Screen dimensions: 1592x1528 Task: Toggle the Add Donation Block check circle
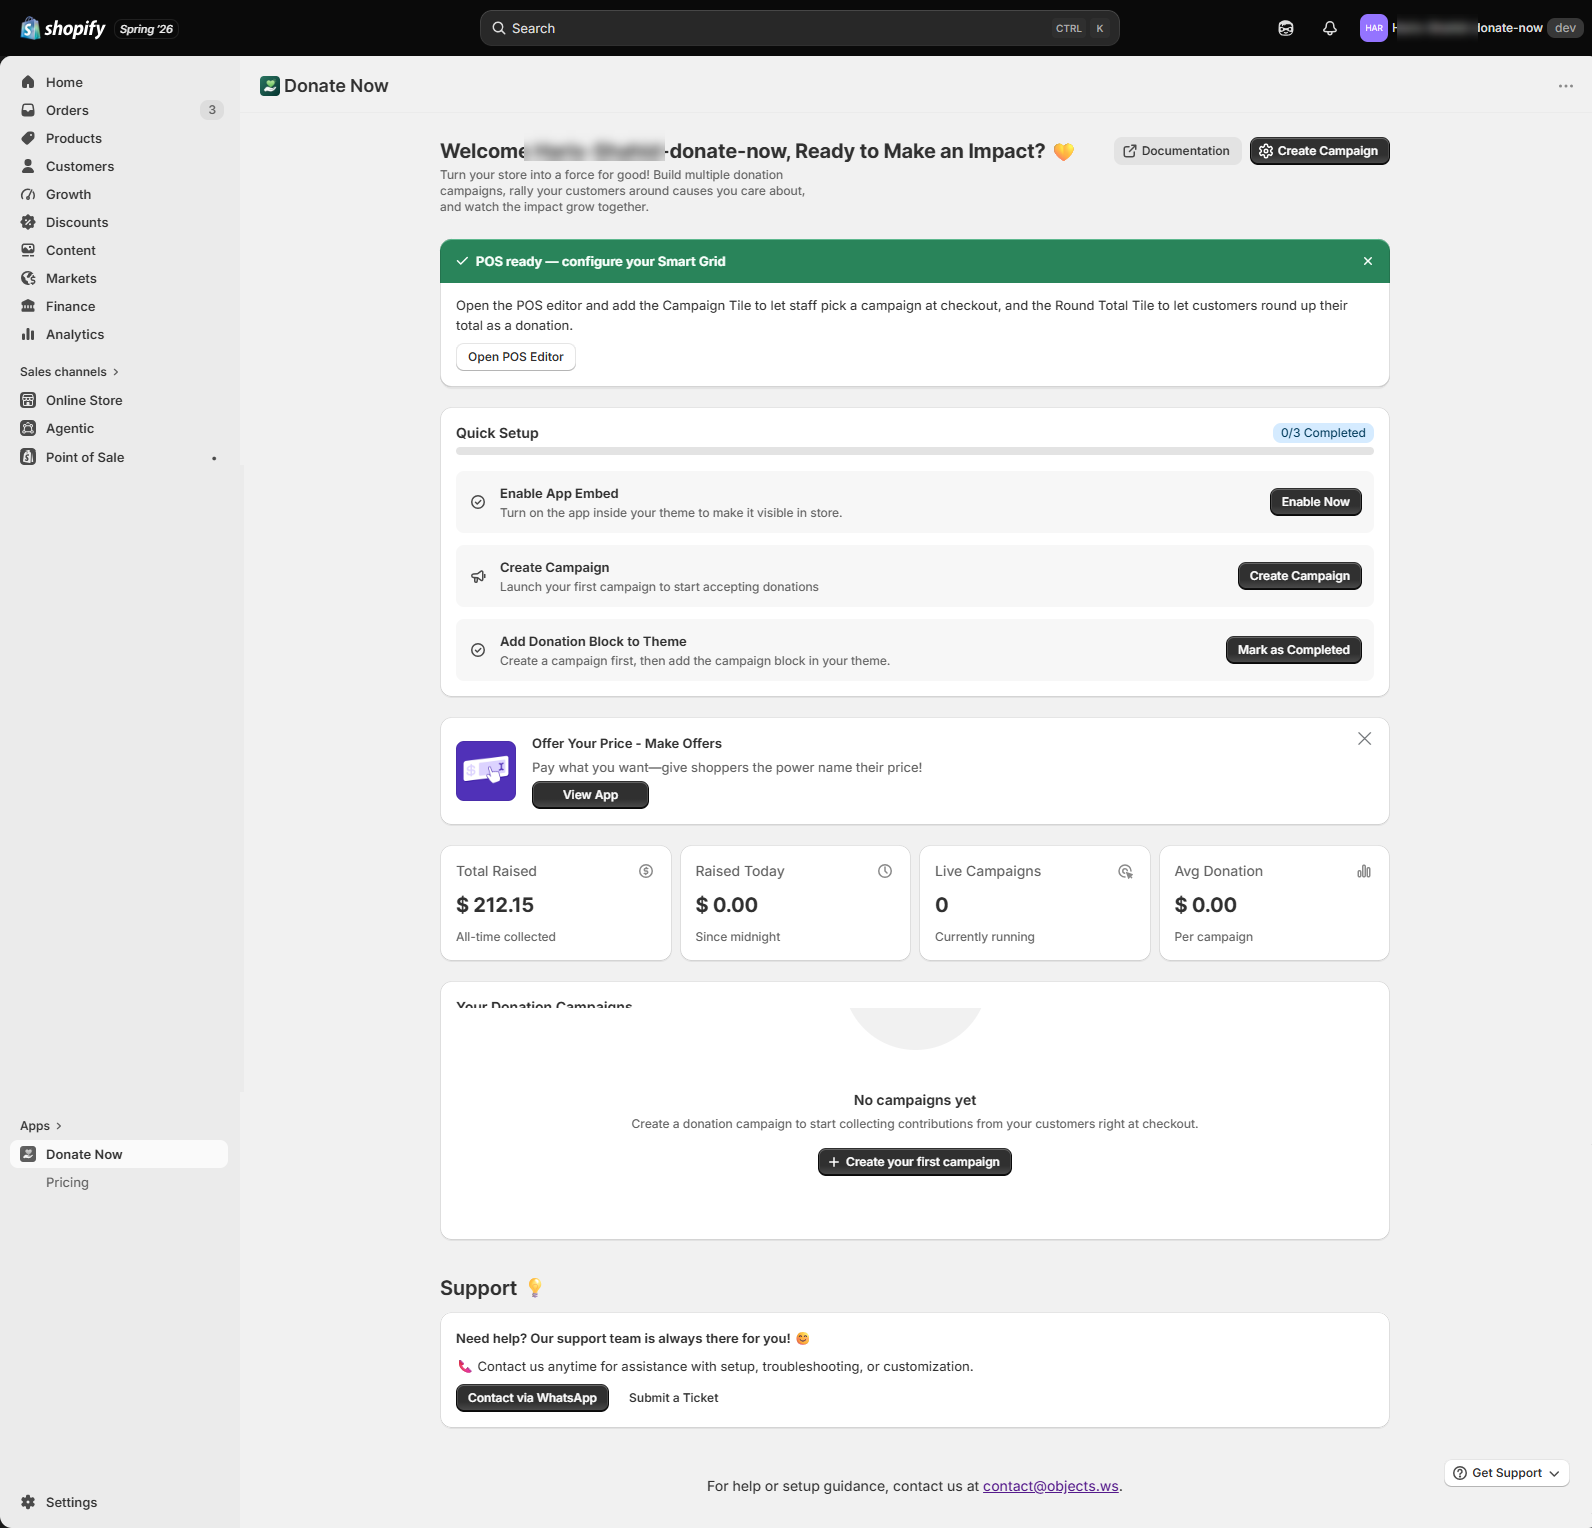coord(478,650)
